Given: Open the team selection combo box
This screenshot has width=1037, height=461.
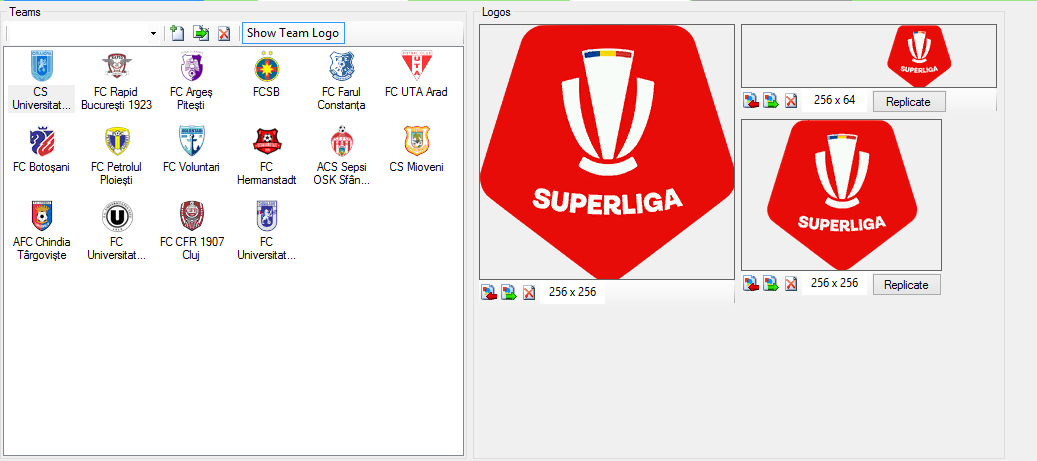Looking at the screenshot, I should click(83, 33).
